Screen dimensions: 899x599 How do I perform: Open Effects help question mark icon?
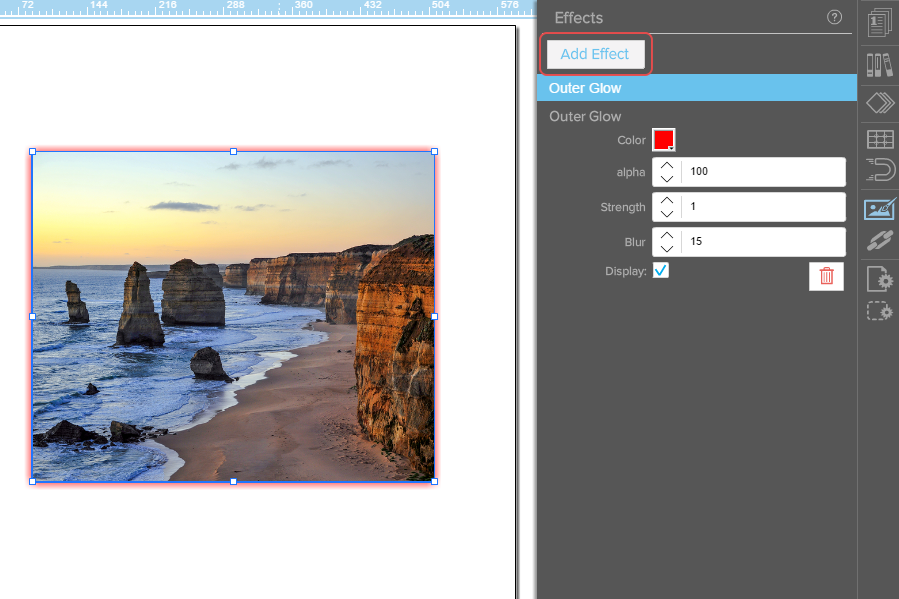pyautogui.click(x=835, y=17)
